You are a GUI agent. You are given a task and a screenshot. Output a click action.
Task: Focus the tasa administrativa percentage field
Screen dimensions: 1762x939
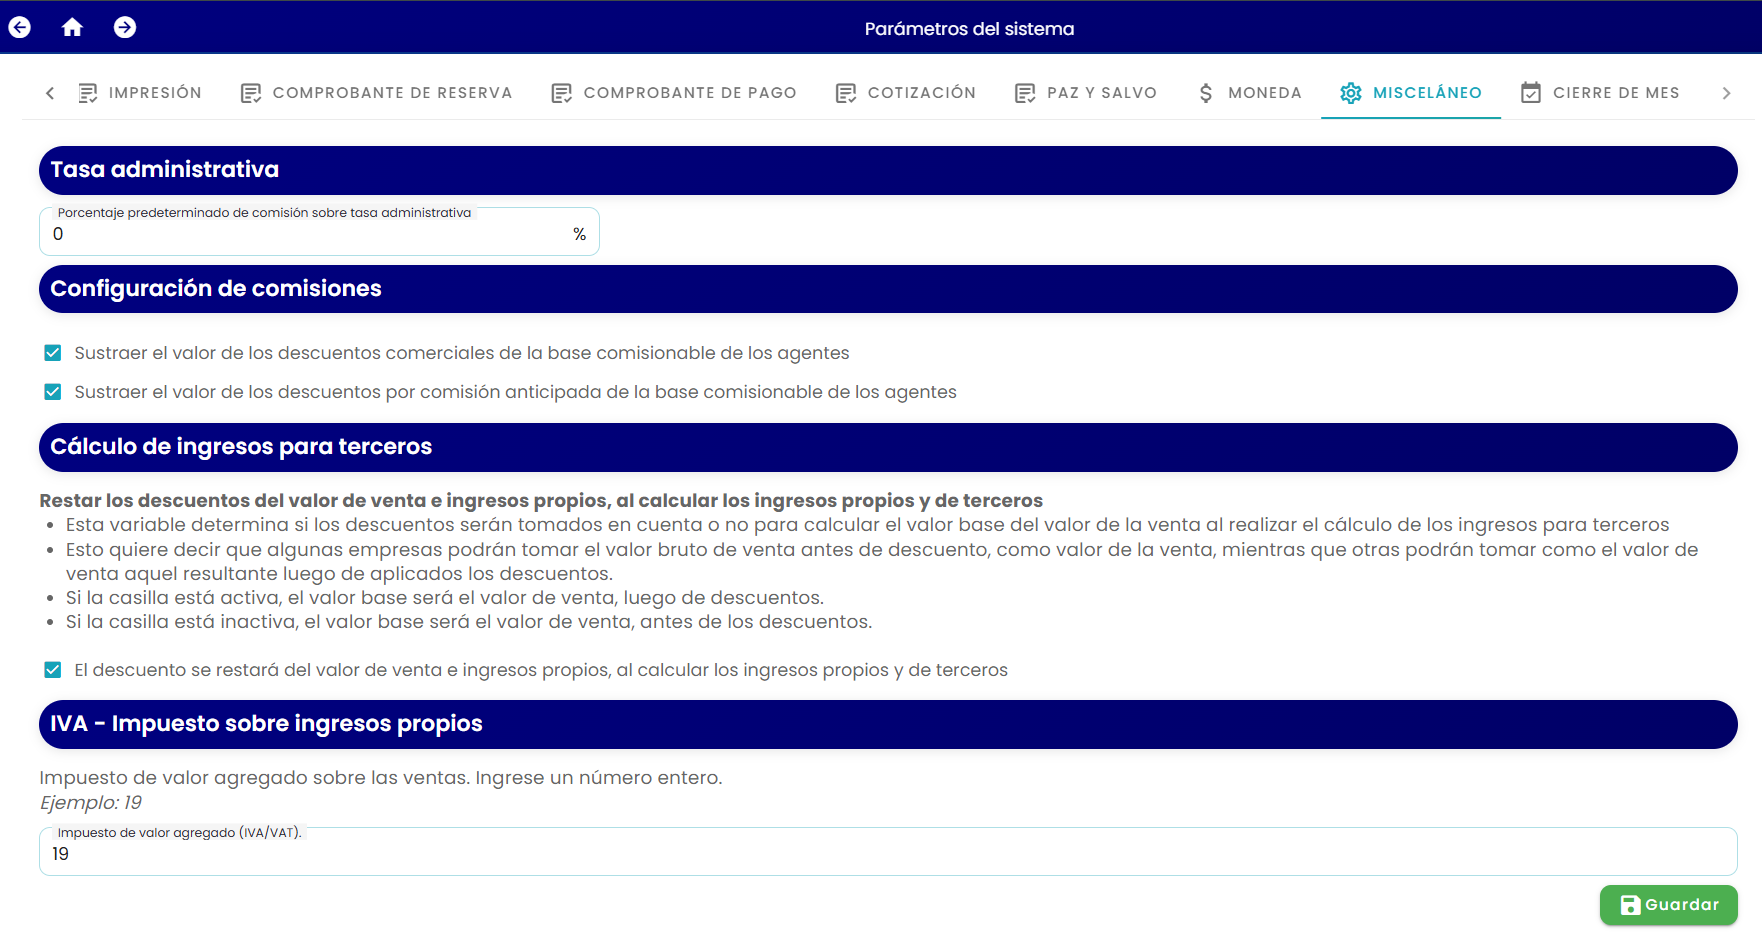point(319,232)
